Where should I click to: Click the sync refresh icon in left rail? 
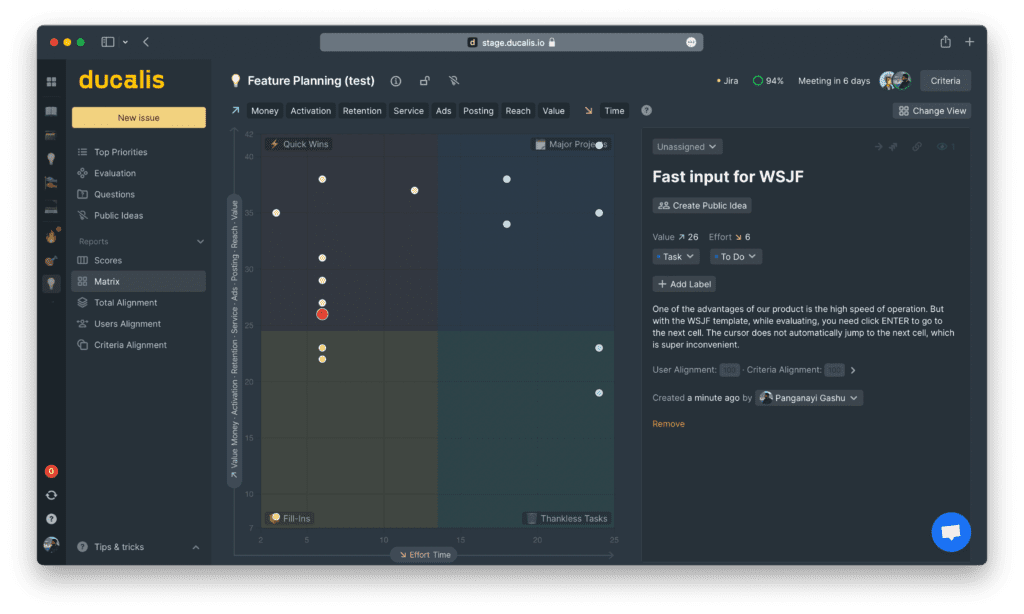coord(52,495)
